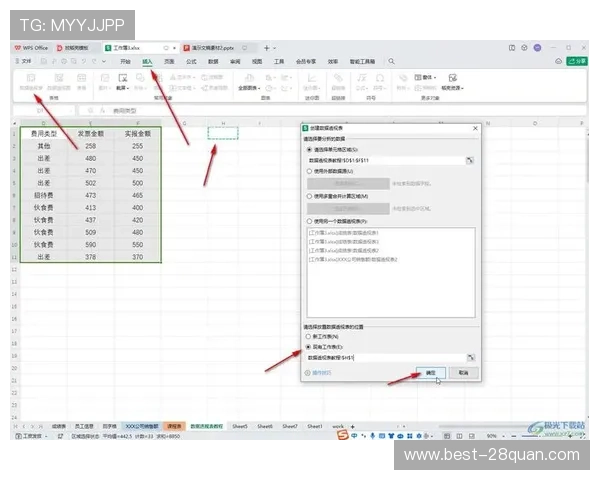The width and height of the screenshot is (600, 480).
Task: Click the cell with value 590
Action: [91, 245]
